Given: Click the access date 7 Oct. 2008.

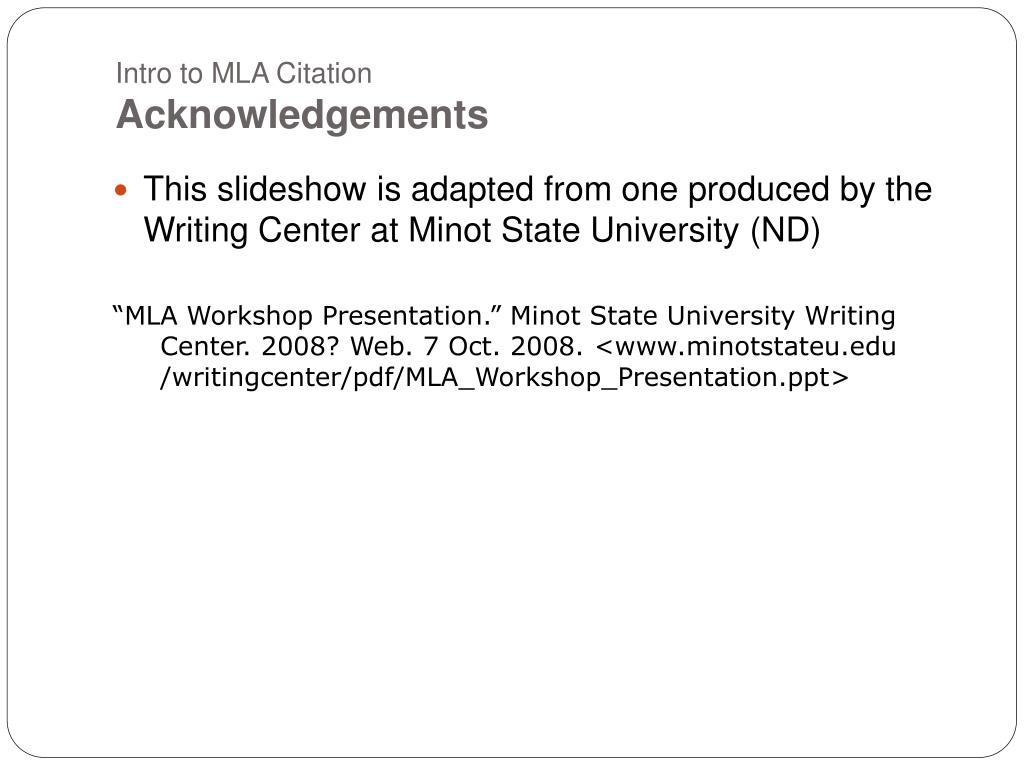Looking at the screenshot, I should click(502, 346).
